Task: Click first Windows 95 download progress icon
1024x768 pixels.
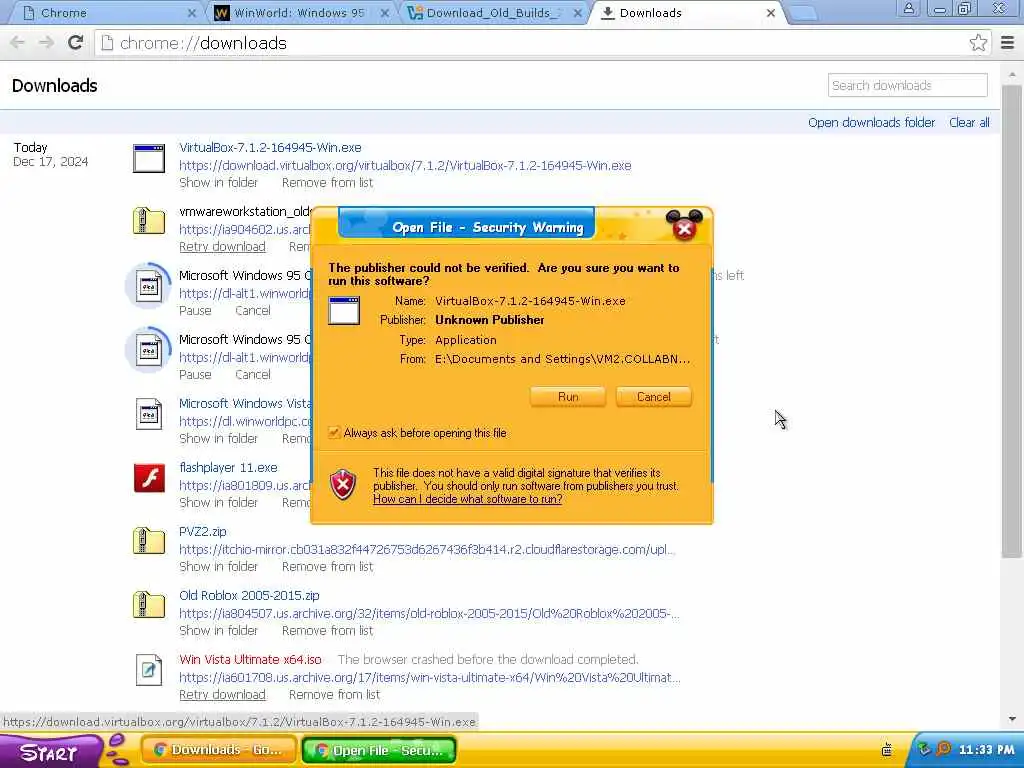Action: [149, 286]
